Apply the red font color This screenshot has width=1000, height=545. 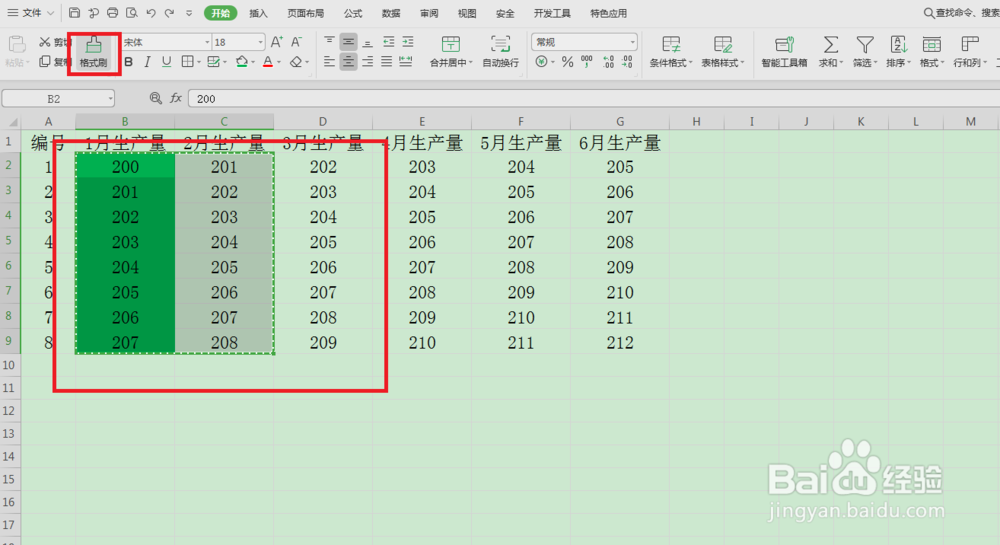[268, 62]
